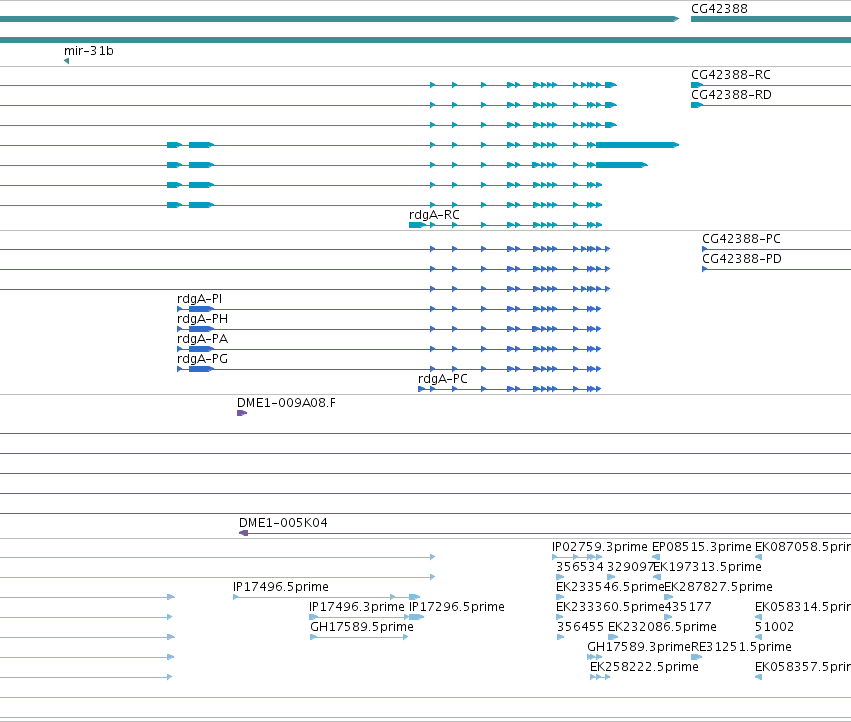The width and height of the screenshot is (851, 722).
Task: Select the DME1-009A08.F feature label
Action: [x=286, y=403]
